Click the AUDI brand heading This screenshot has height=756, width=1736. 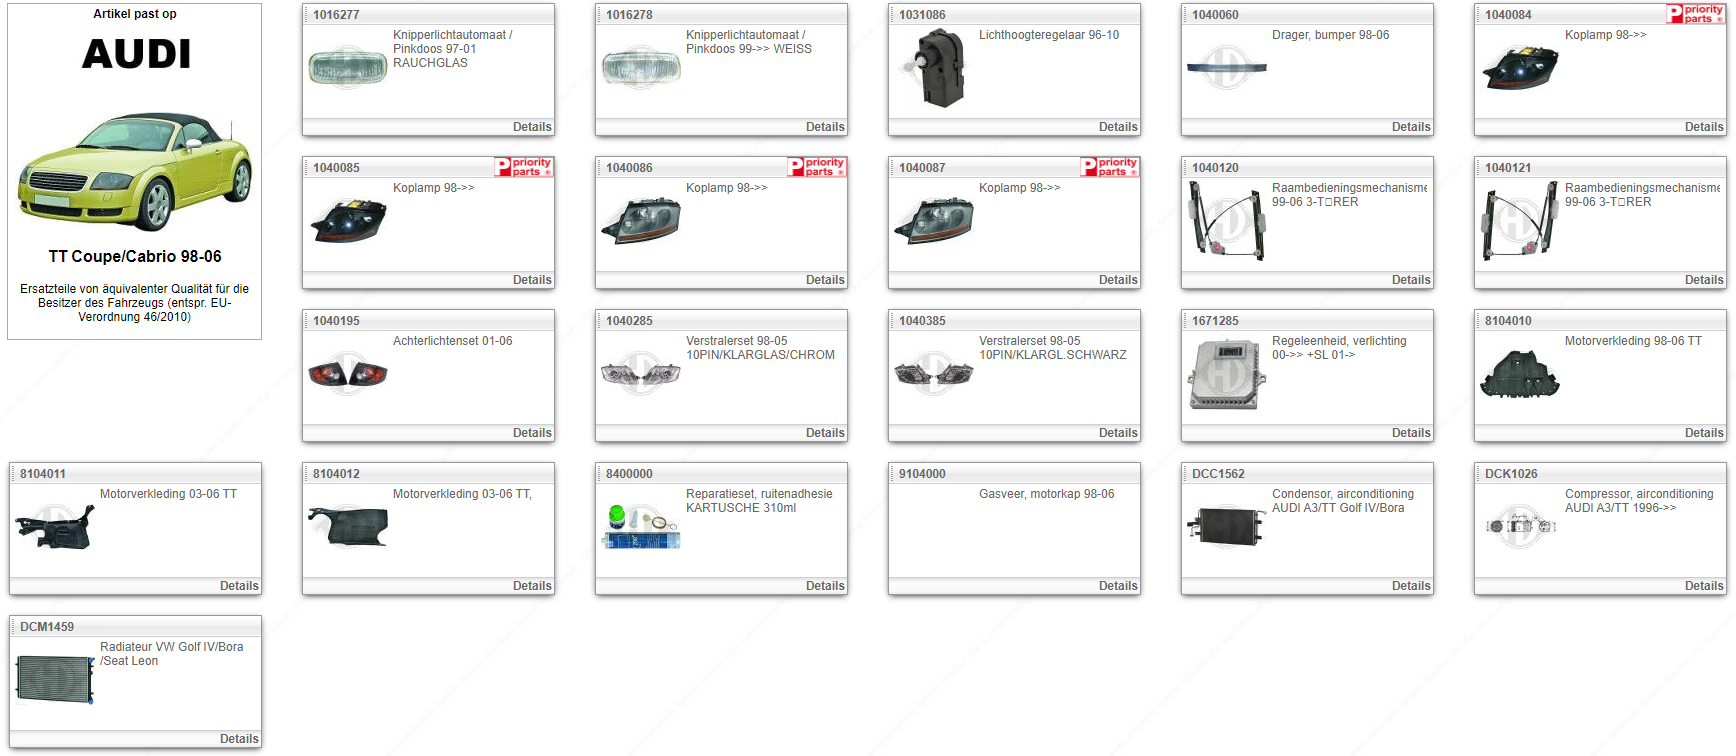(136, 54)
